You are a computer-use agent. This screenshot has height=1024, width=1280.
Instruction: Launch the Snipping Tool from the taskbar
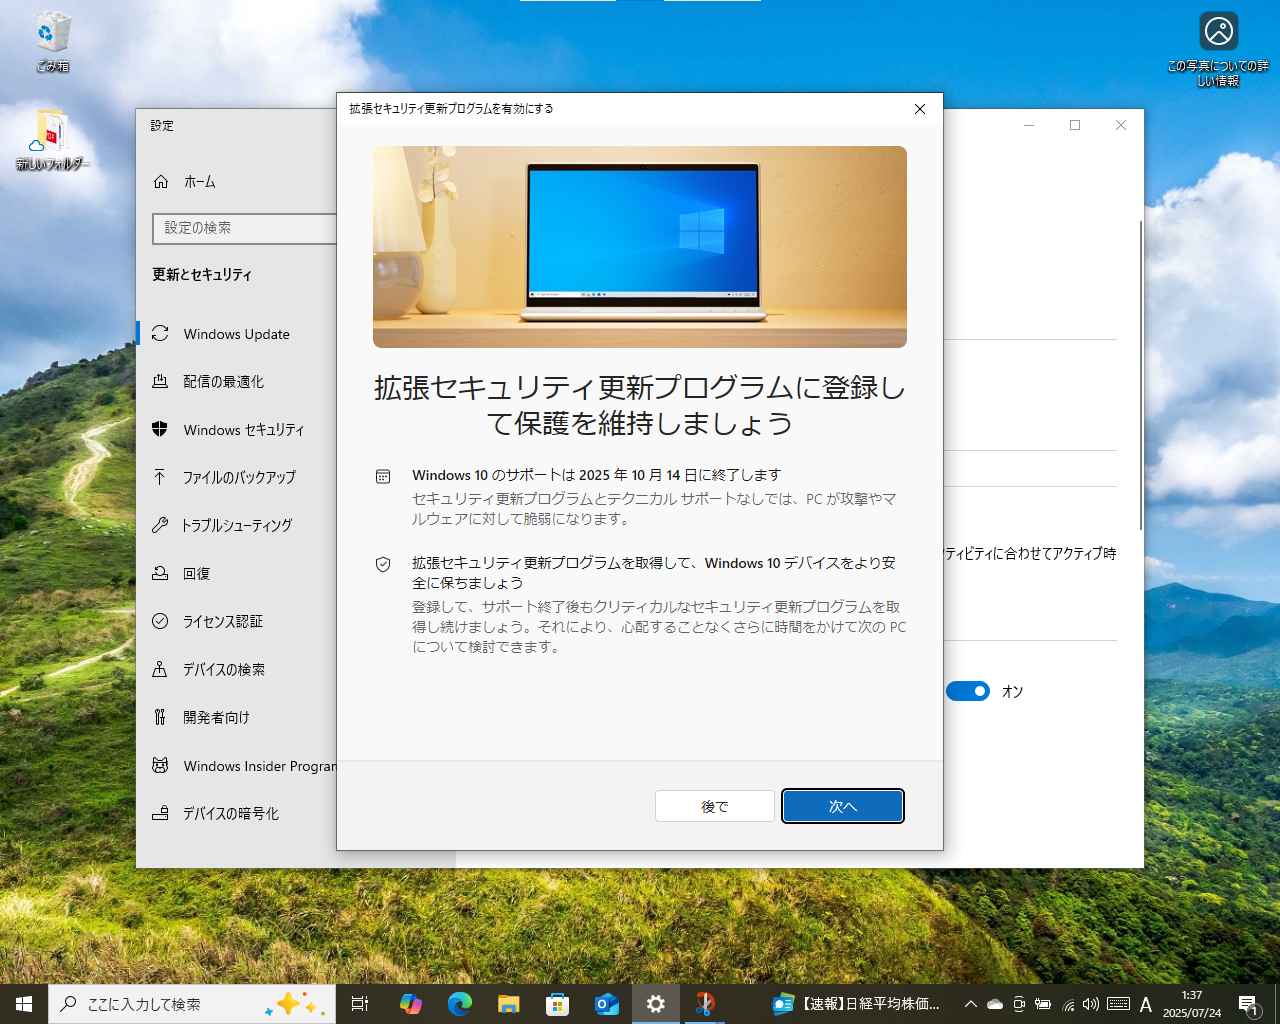click(705, 1004)
